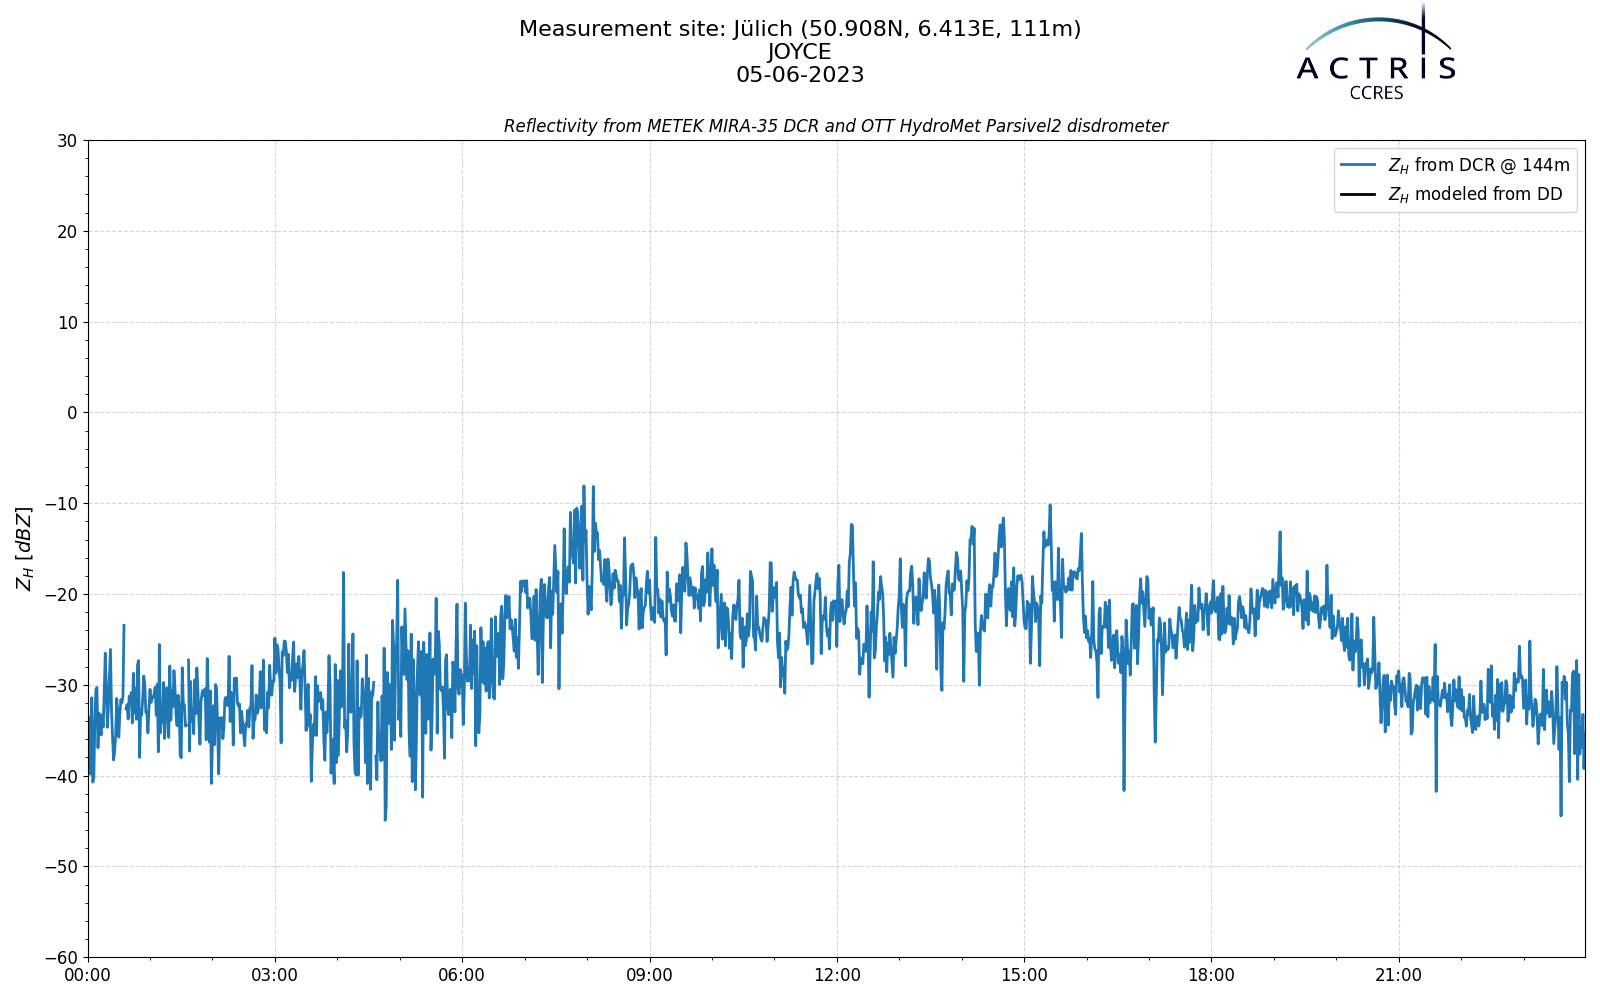The width and height of the screenshot is (1600, 1000).
Task: Click the 12:00 x-axis tick label
Action: coord(837,975)
